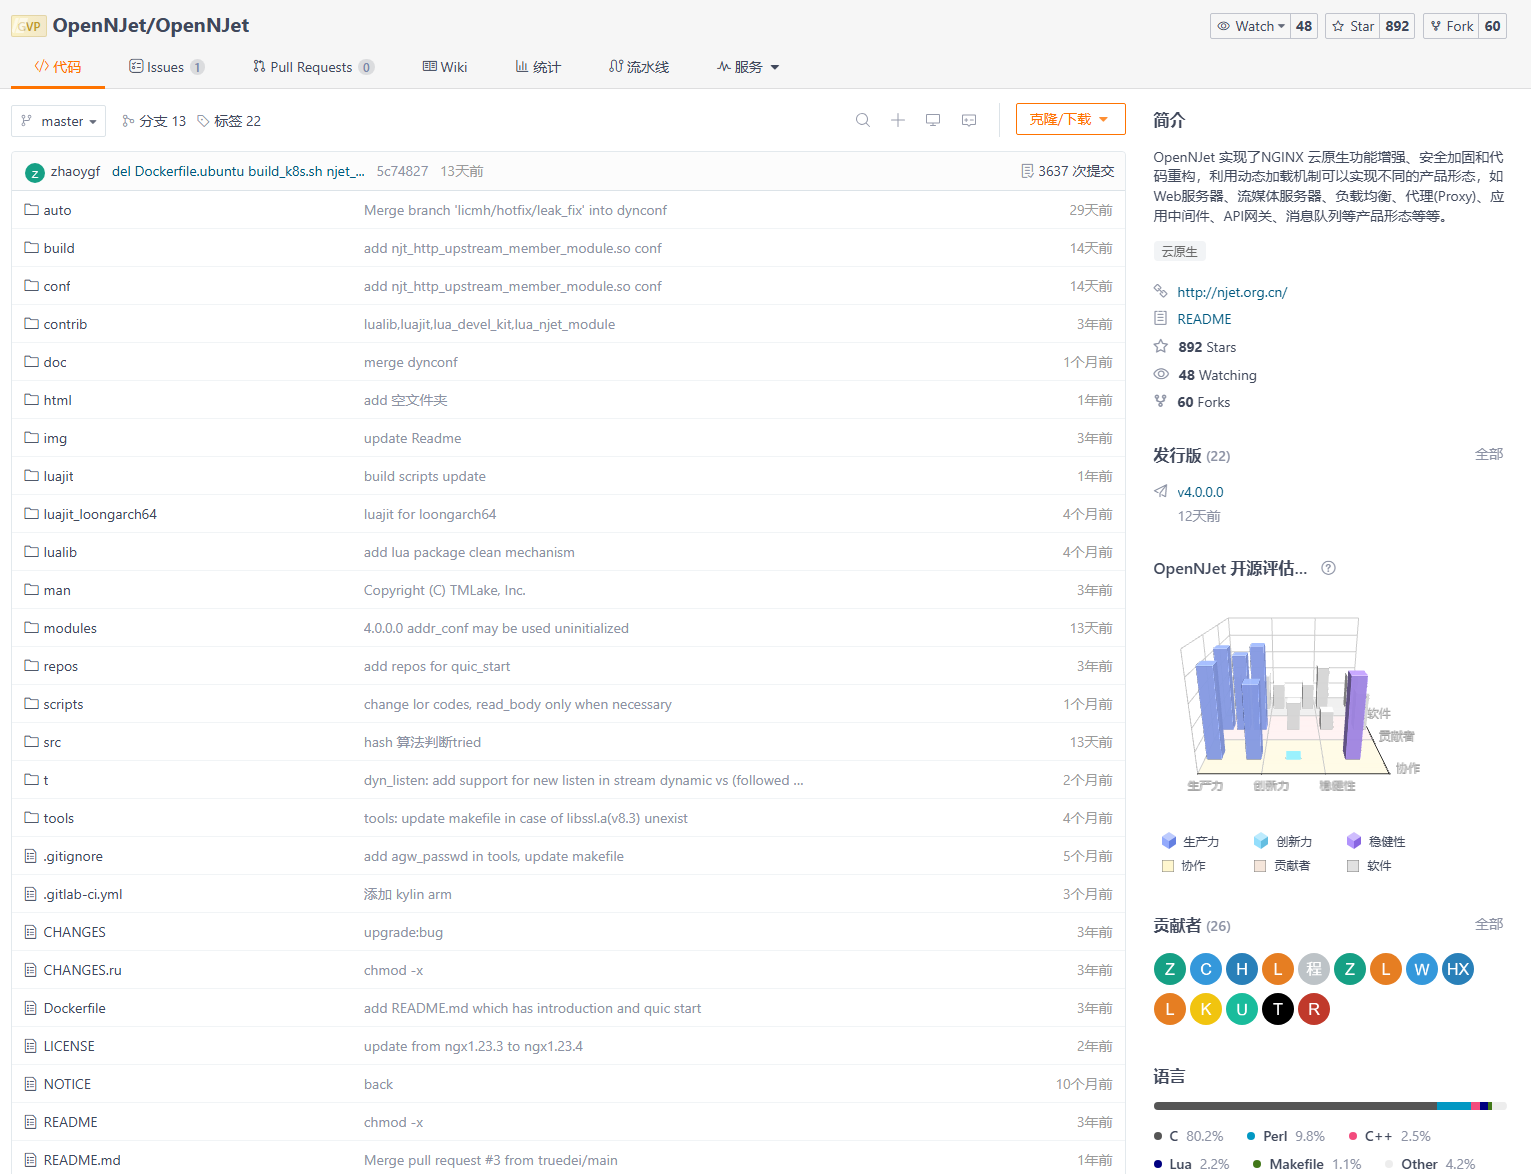Open the Pull Requests tab
1531x1174 pixels.
tap(313, 67)
